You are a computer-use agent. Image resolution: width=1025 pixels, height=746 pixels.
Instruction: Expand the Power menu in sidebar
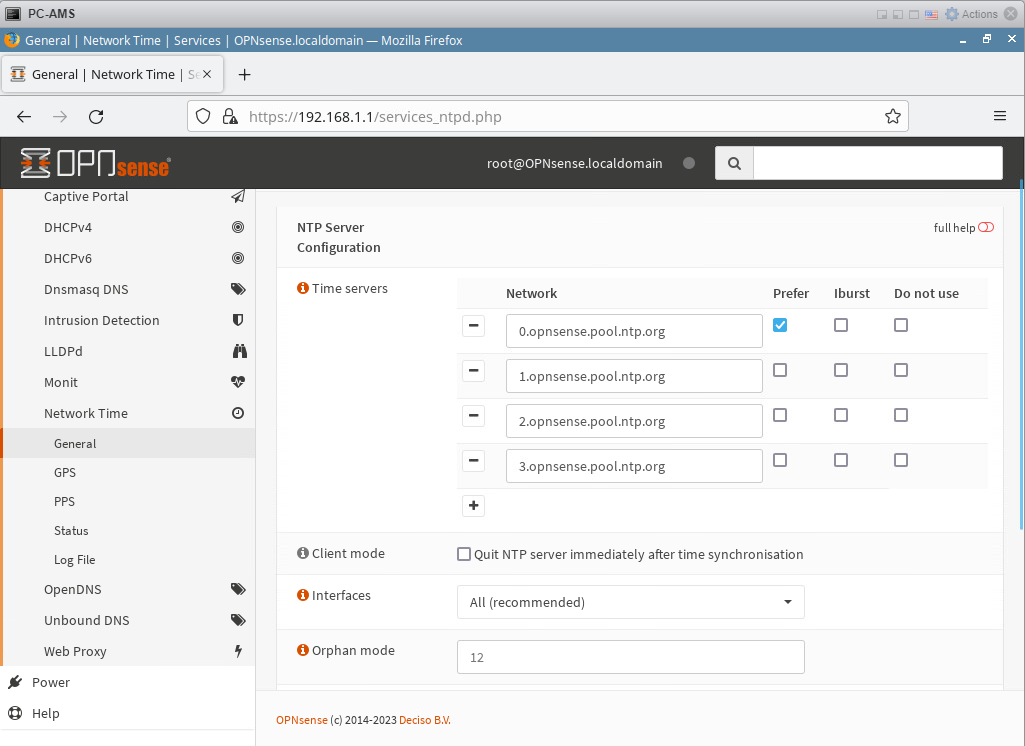click(x=51, y=682)
